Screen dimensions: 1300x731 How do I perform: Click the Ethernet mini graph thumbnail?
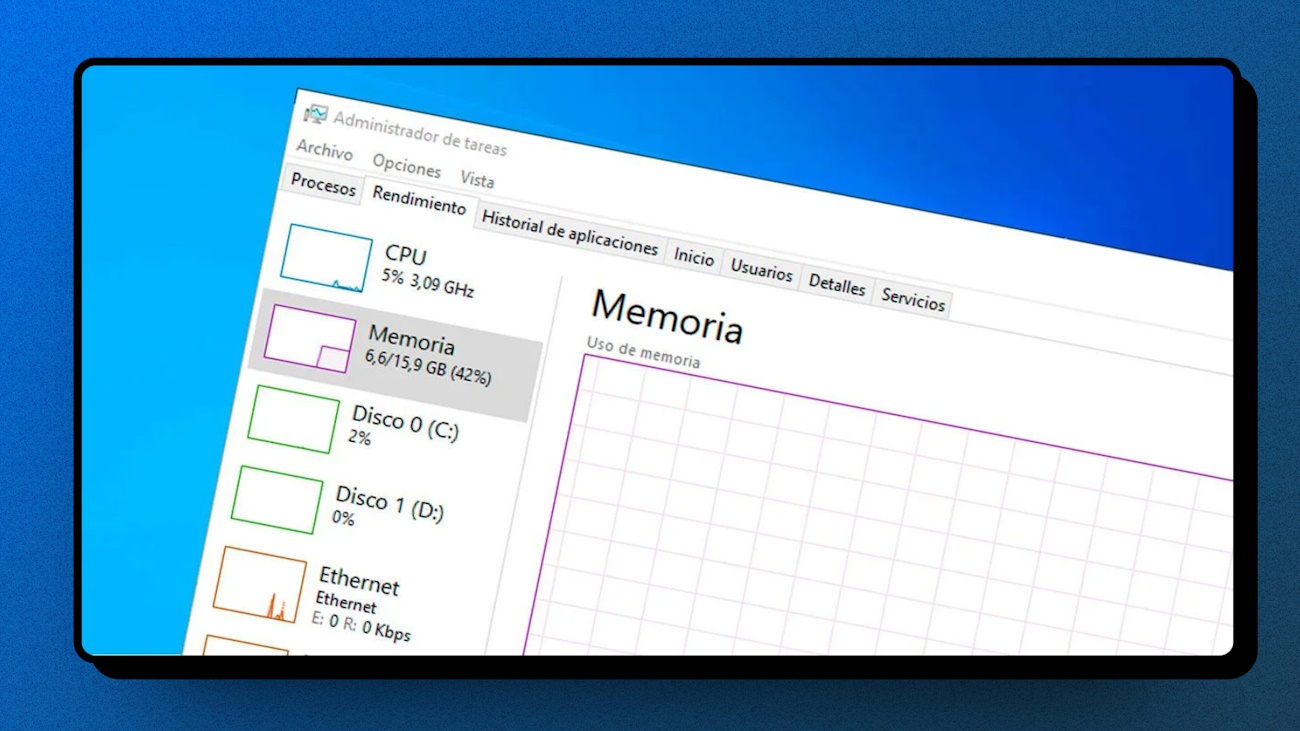click(x=259, y=584)
